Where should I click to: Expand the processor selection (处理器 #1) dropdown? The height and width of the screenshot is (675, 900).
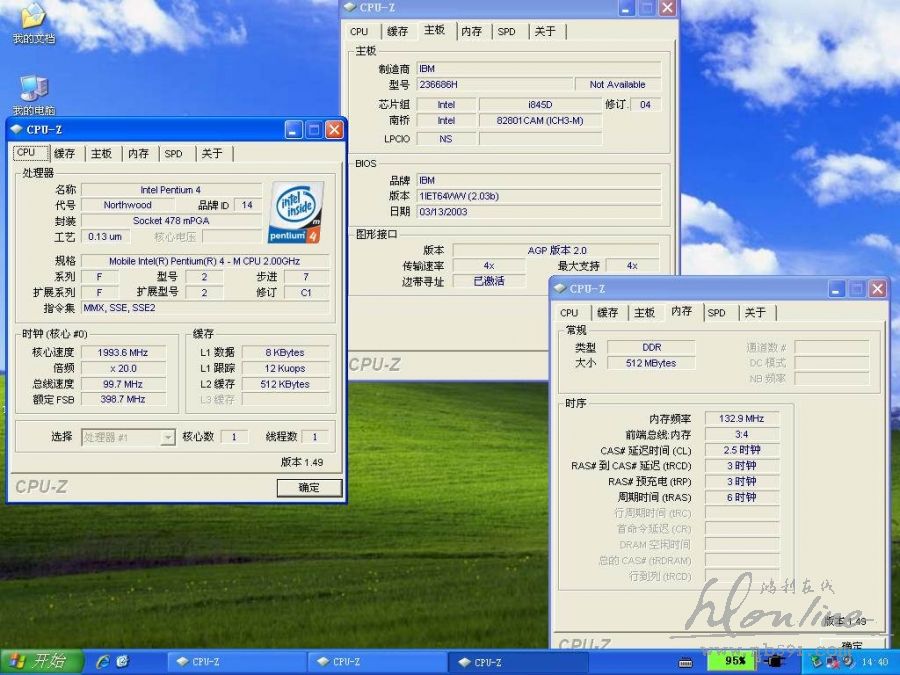(x=167, y=437)
